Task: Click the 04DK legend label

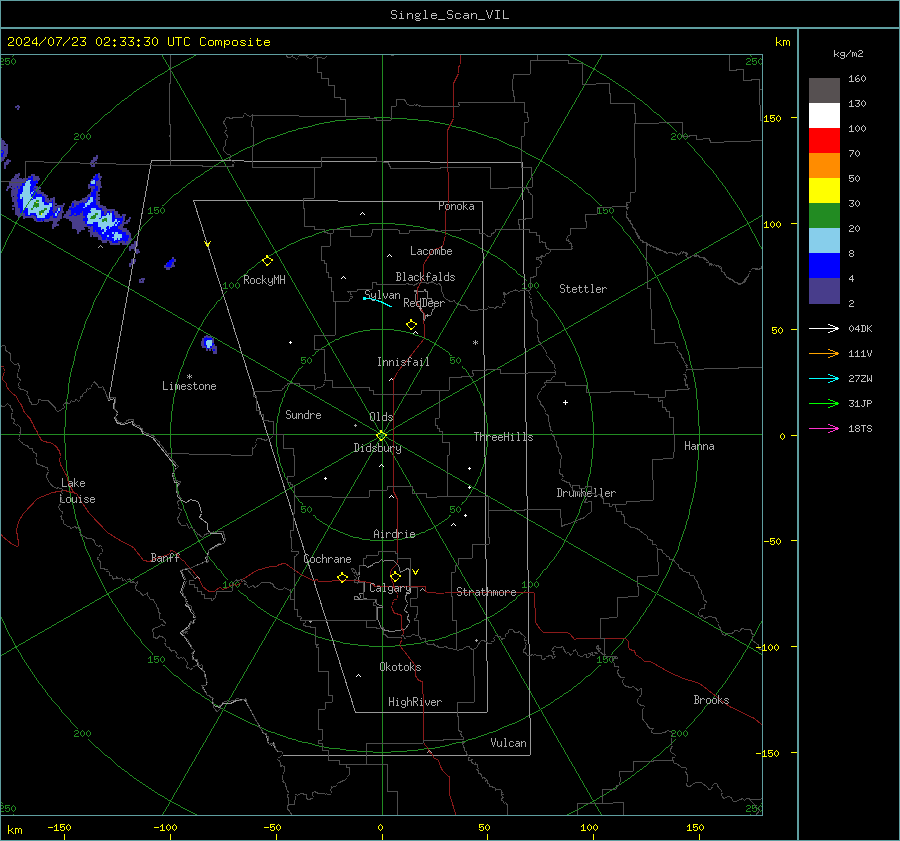Action: (x=860, y=328)
